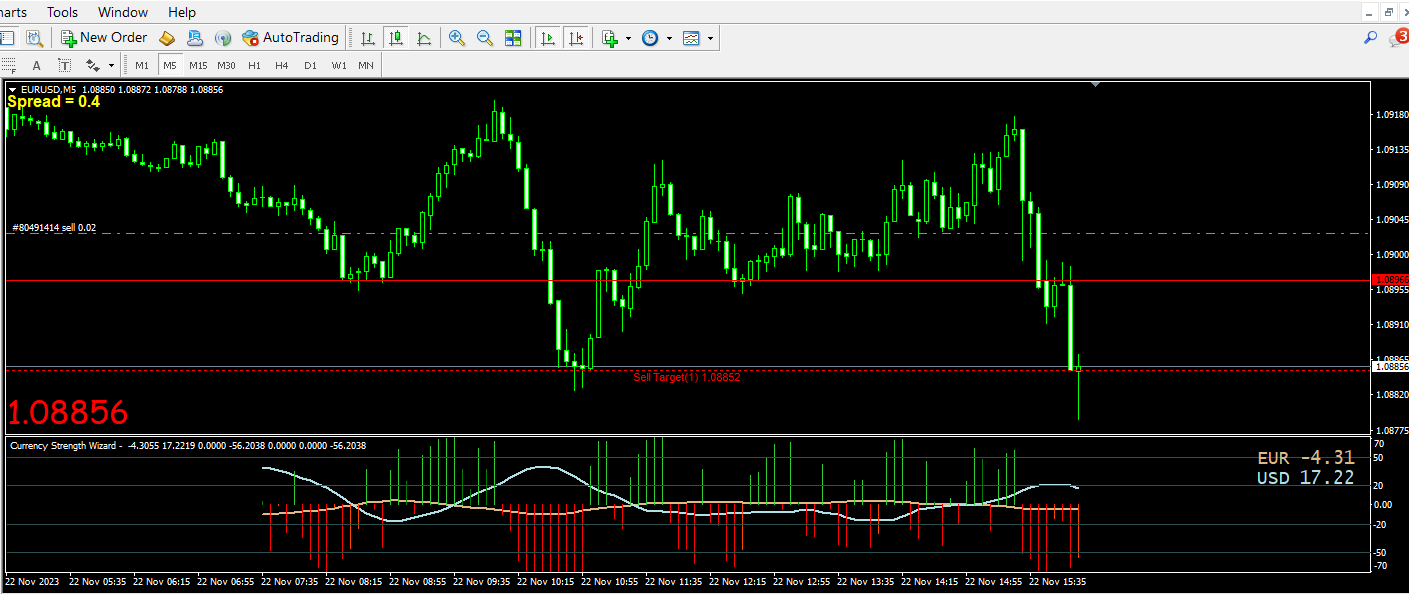Click the large red 1.08856 price text

[x=68, y=412]
